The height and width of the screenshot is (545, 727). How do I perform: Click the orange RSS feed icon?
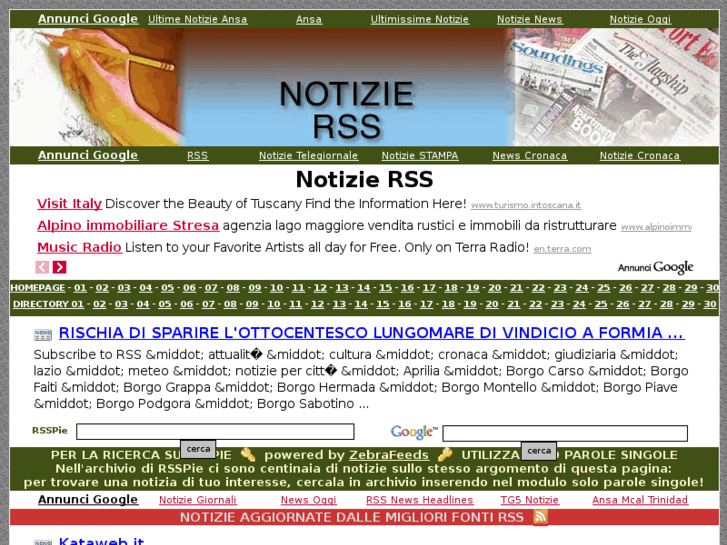click(x=540, y=517)
